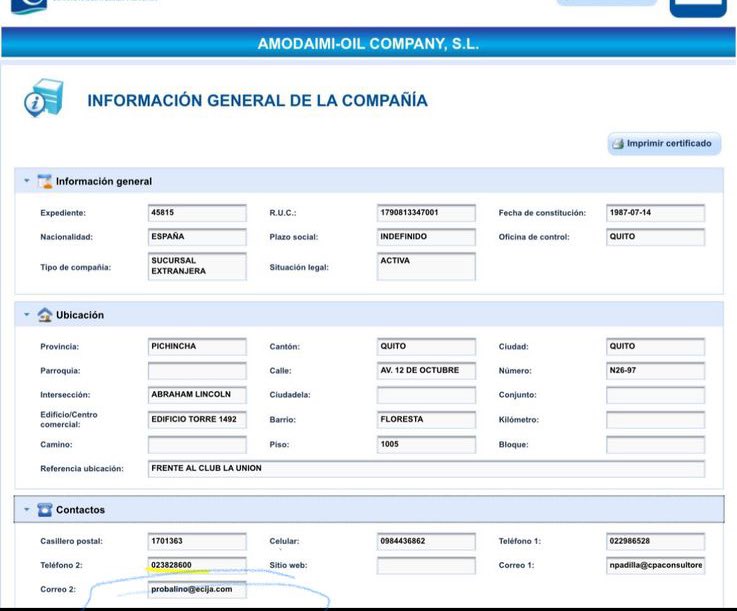Viewport: 737px width, 611px height.
Task: Click the Imprimir certificado button
Action: (x=664, y=144)
